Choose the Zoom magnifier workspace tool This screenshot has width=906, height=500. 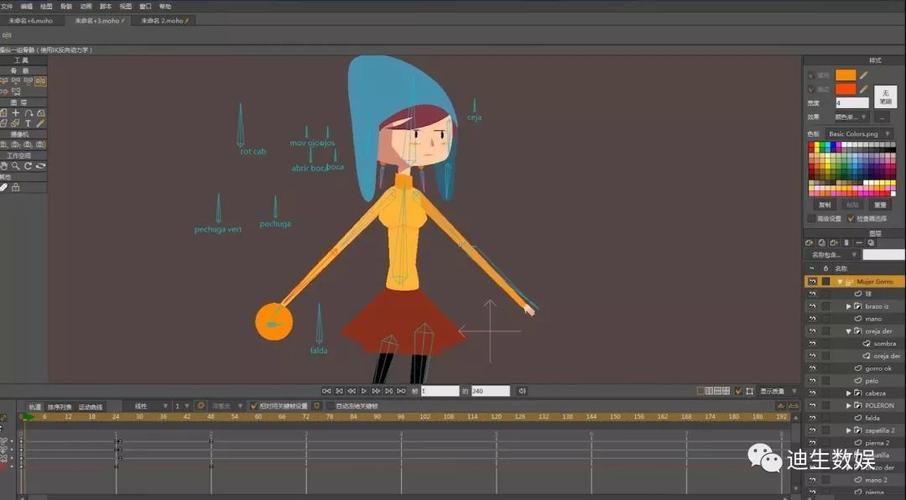(16, 166)
